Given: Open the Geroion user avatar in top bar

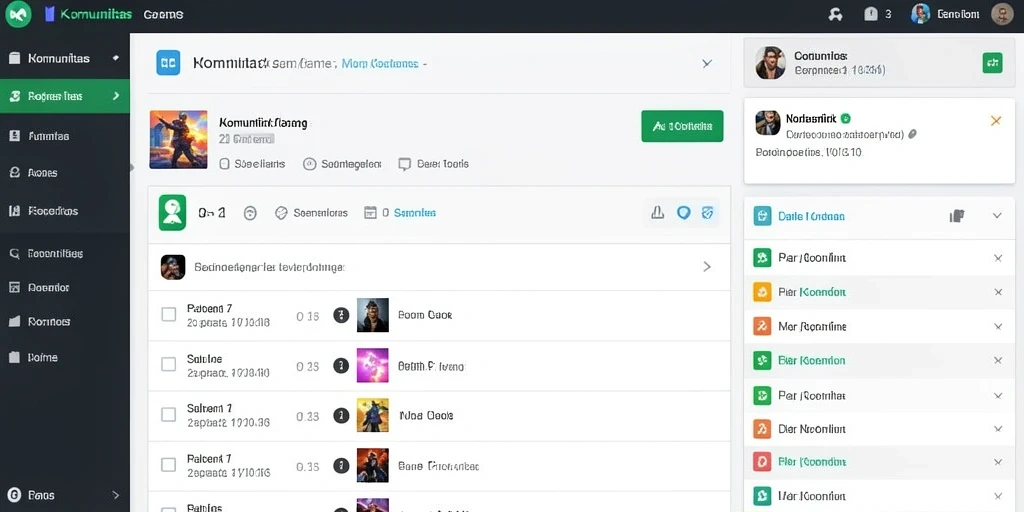Looking at the screenshot, I should 920,14.
